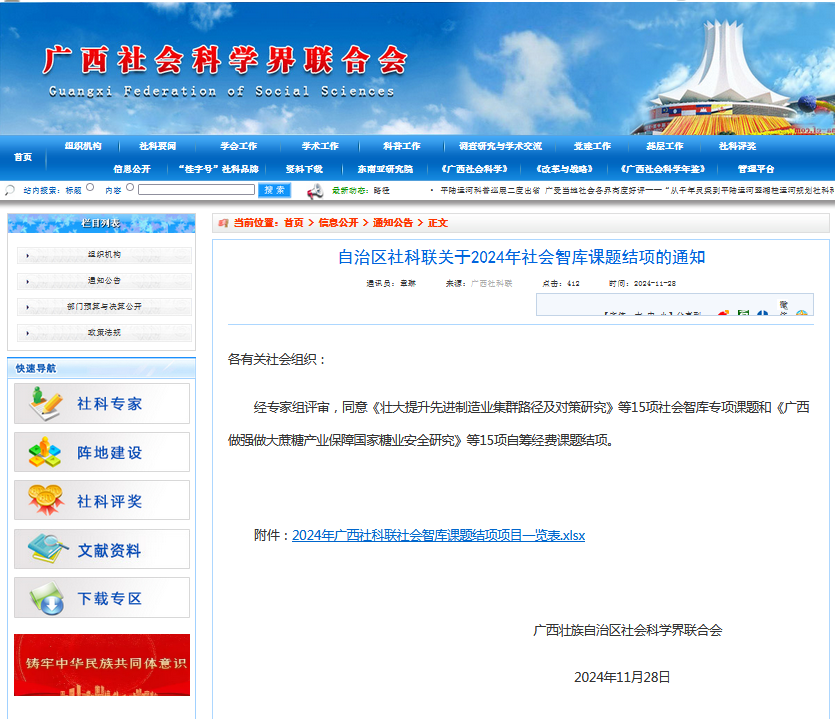Click the 来源: 广西社科联 source text
835x719 pixels.
[479, 284]
